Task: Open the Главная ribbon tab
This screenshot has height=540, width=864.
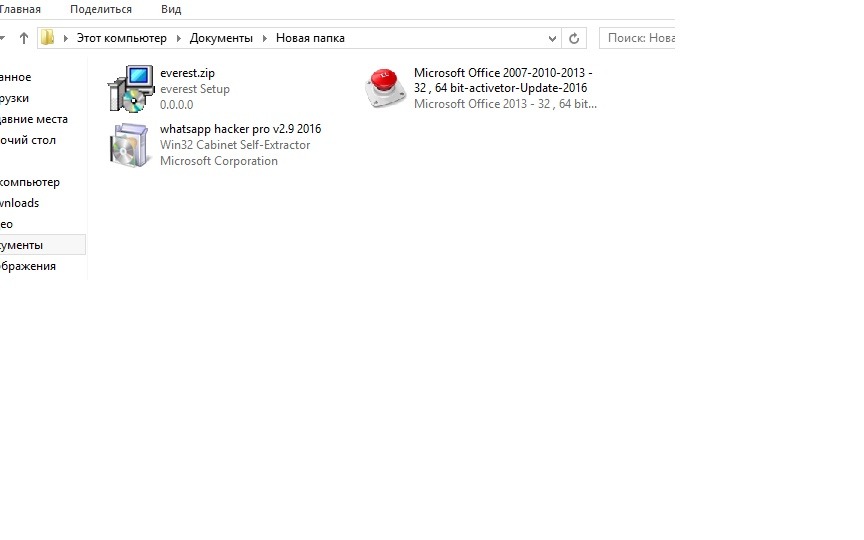Action: pyautogui.click(x=20, y=9)
